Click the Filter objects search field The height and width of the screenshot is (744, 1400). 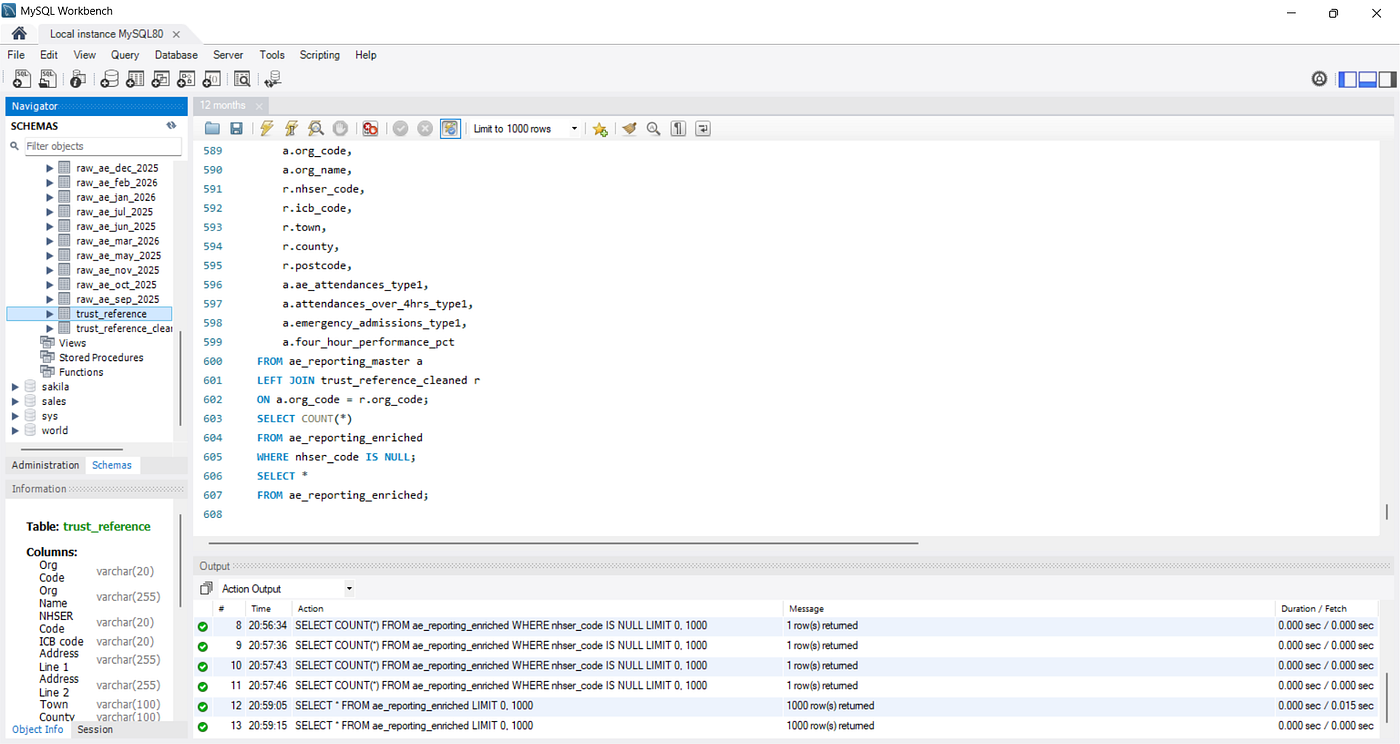pyautogui.click(x=102, y=146)
